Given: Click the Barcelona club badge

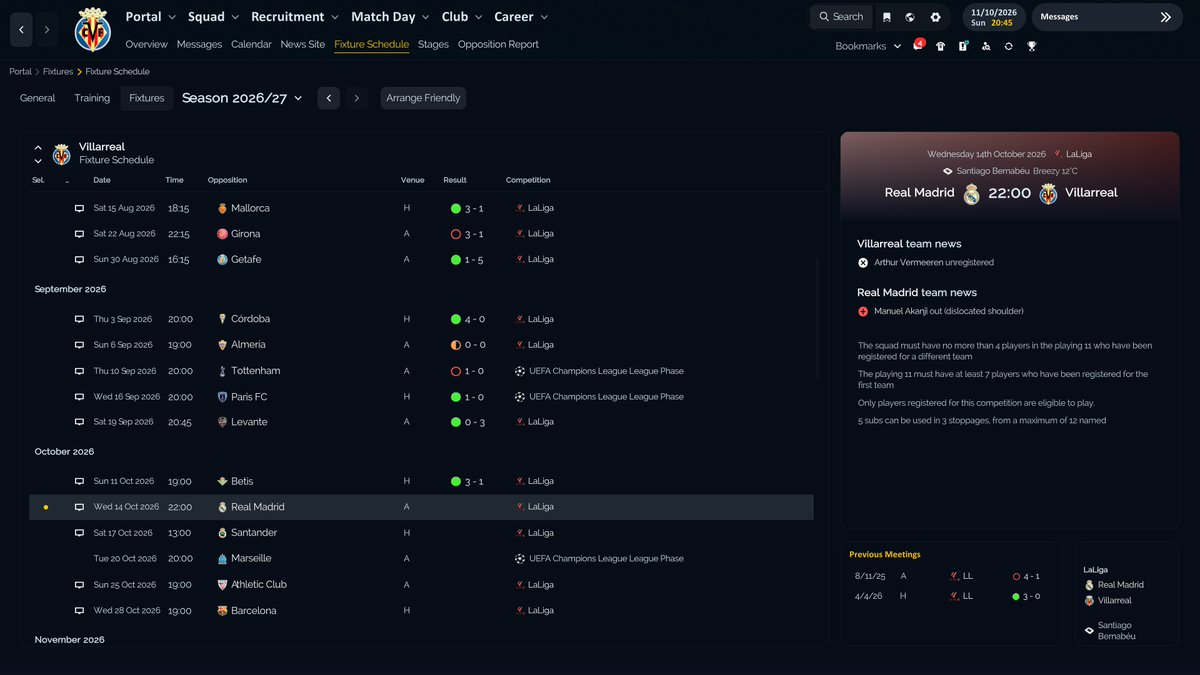Looking at the screenshot, I should [222, 611].
